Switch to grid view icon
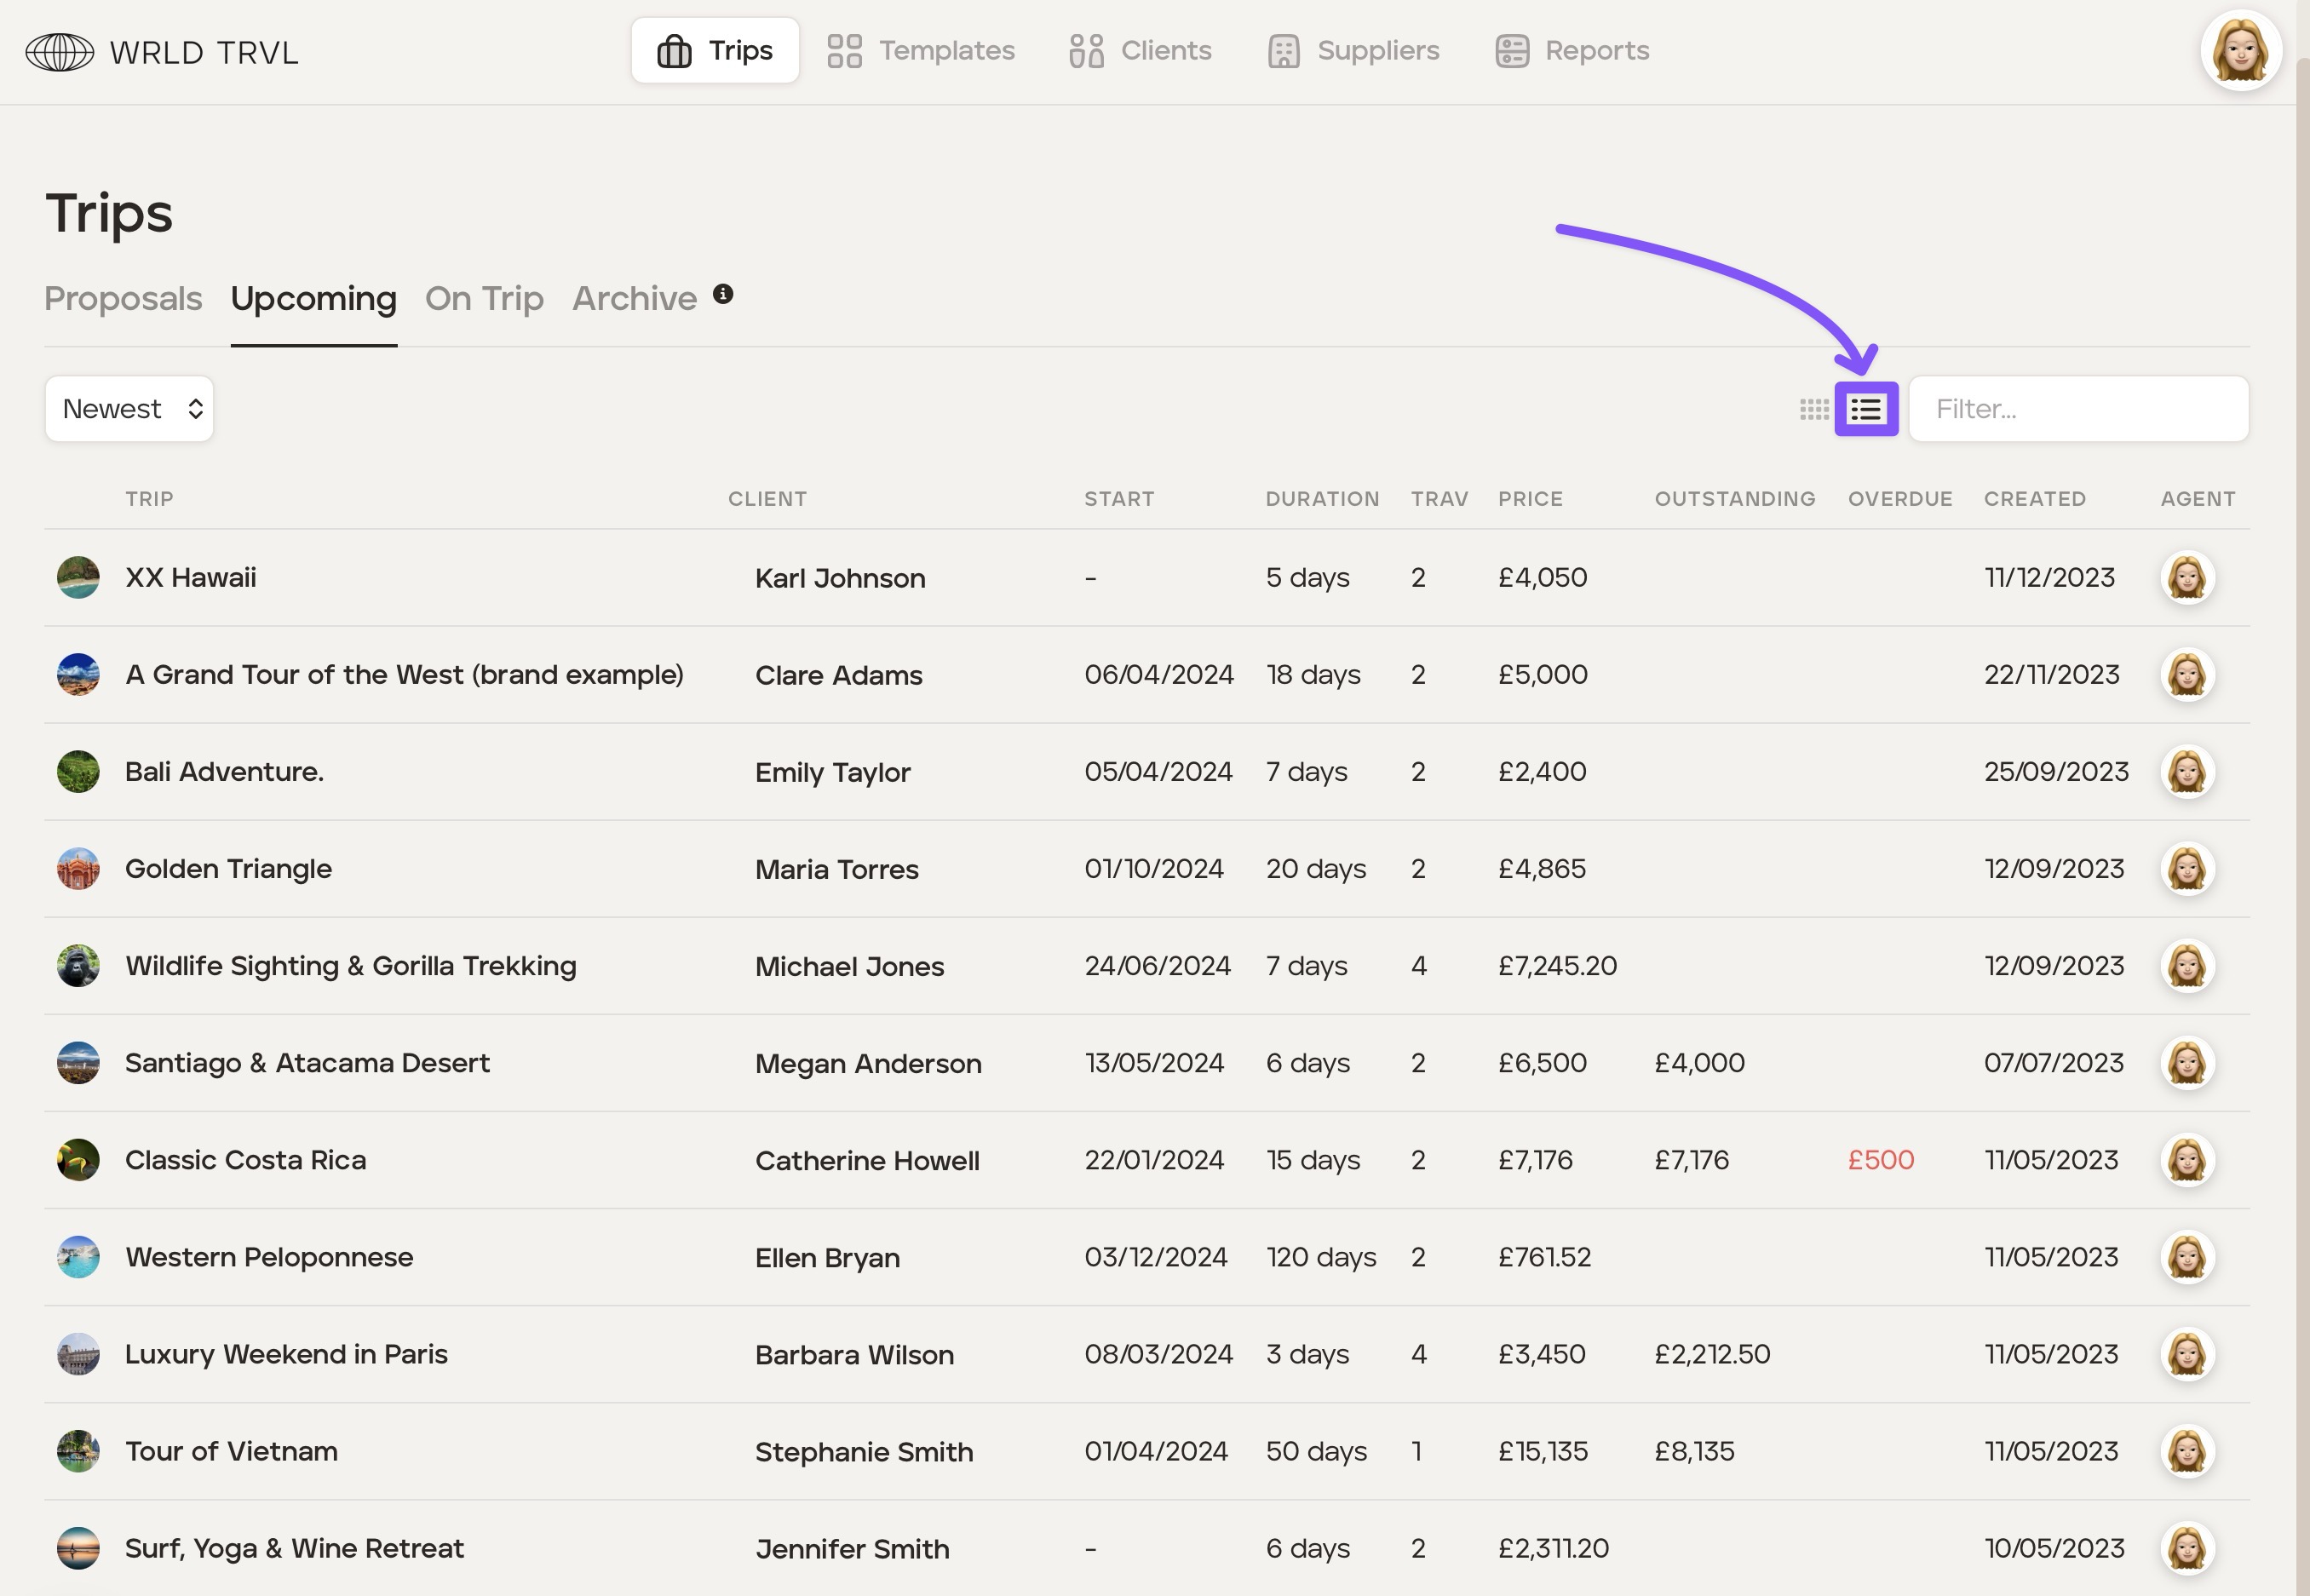The width and height of the screenshot is (2310, 1596). 1813,409
